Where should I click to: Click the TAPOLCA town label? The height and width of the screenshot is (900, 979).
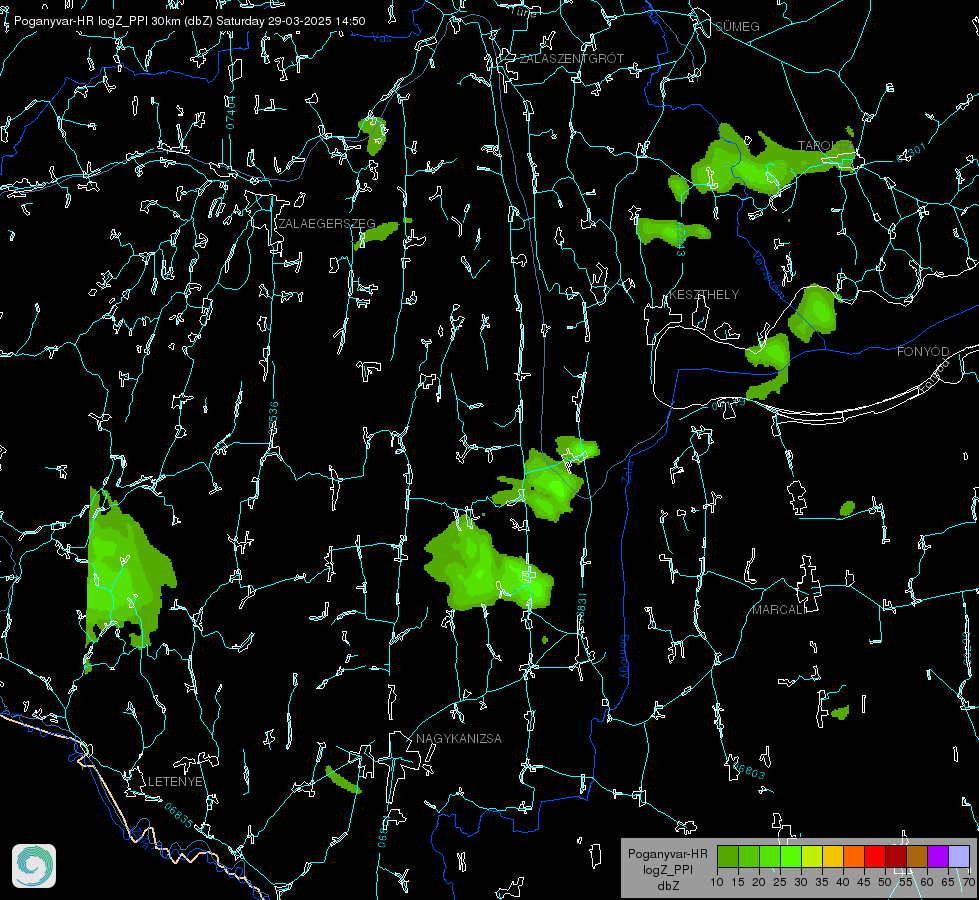click(x=825, y=146)
